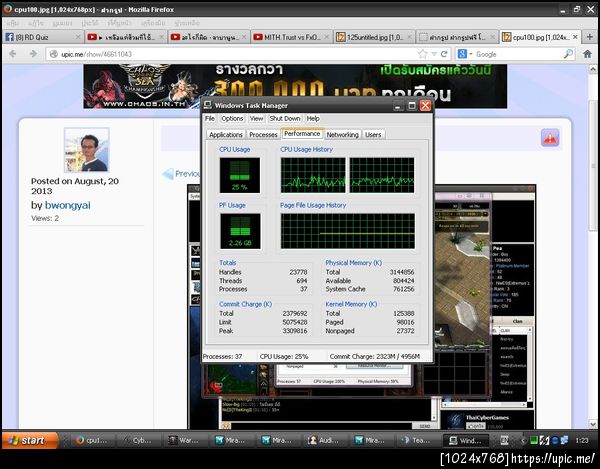Switch to the (8) RD Quiz tab
600x469 pixels.
tap(43, 37)
